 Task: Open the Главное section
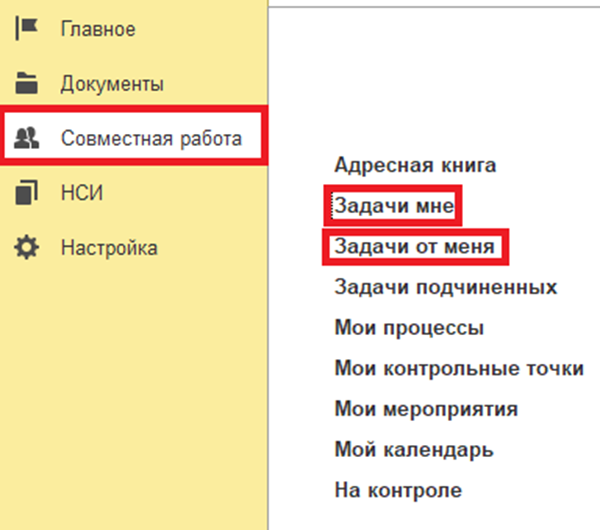coord(98,29)
